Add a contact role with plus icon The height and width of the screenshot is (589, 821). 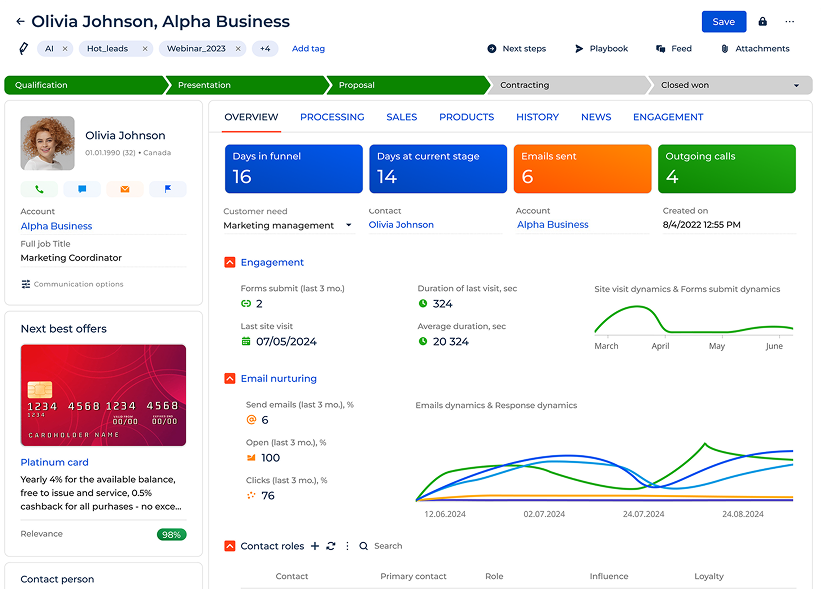315,546
